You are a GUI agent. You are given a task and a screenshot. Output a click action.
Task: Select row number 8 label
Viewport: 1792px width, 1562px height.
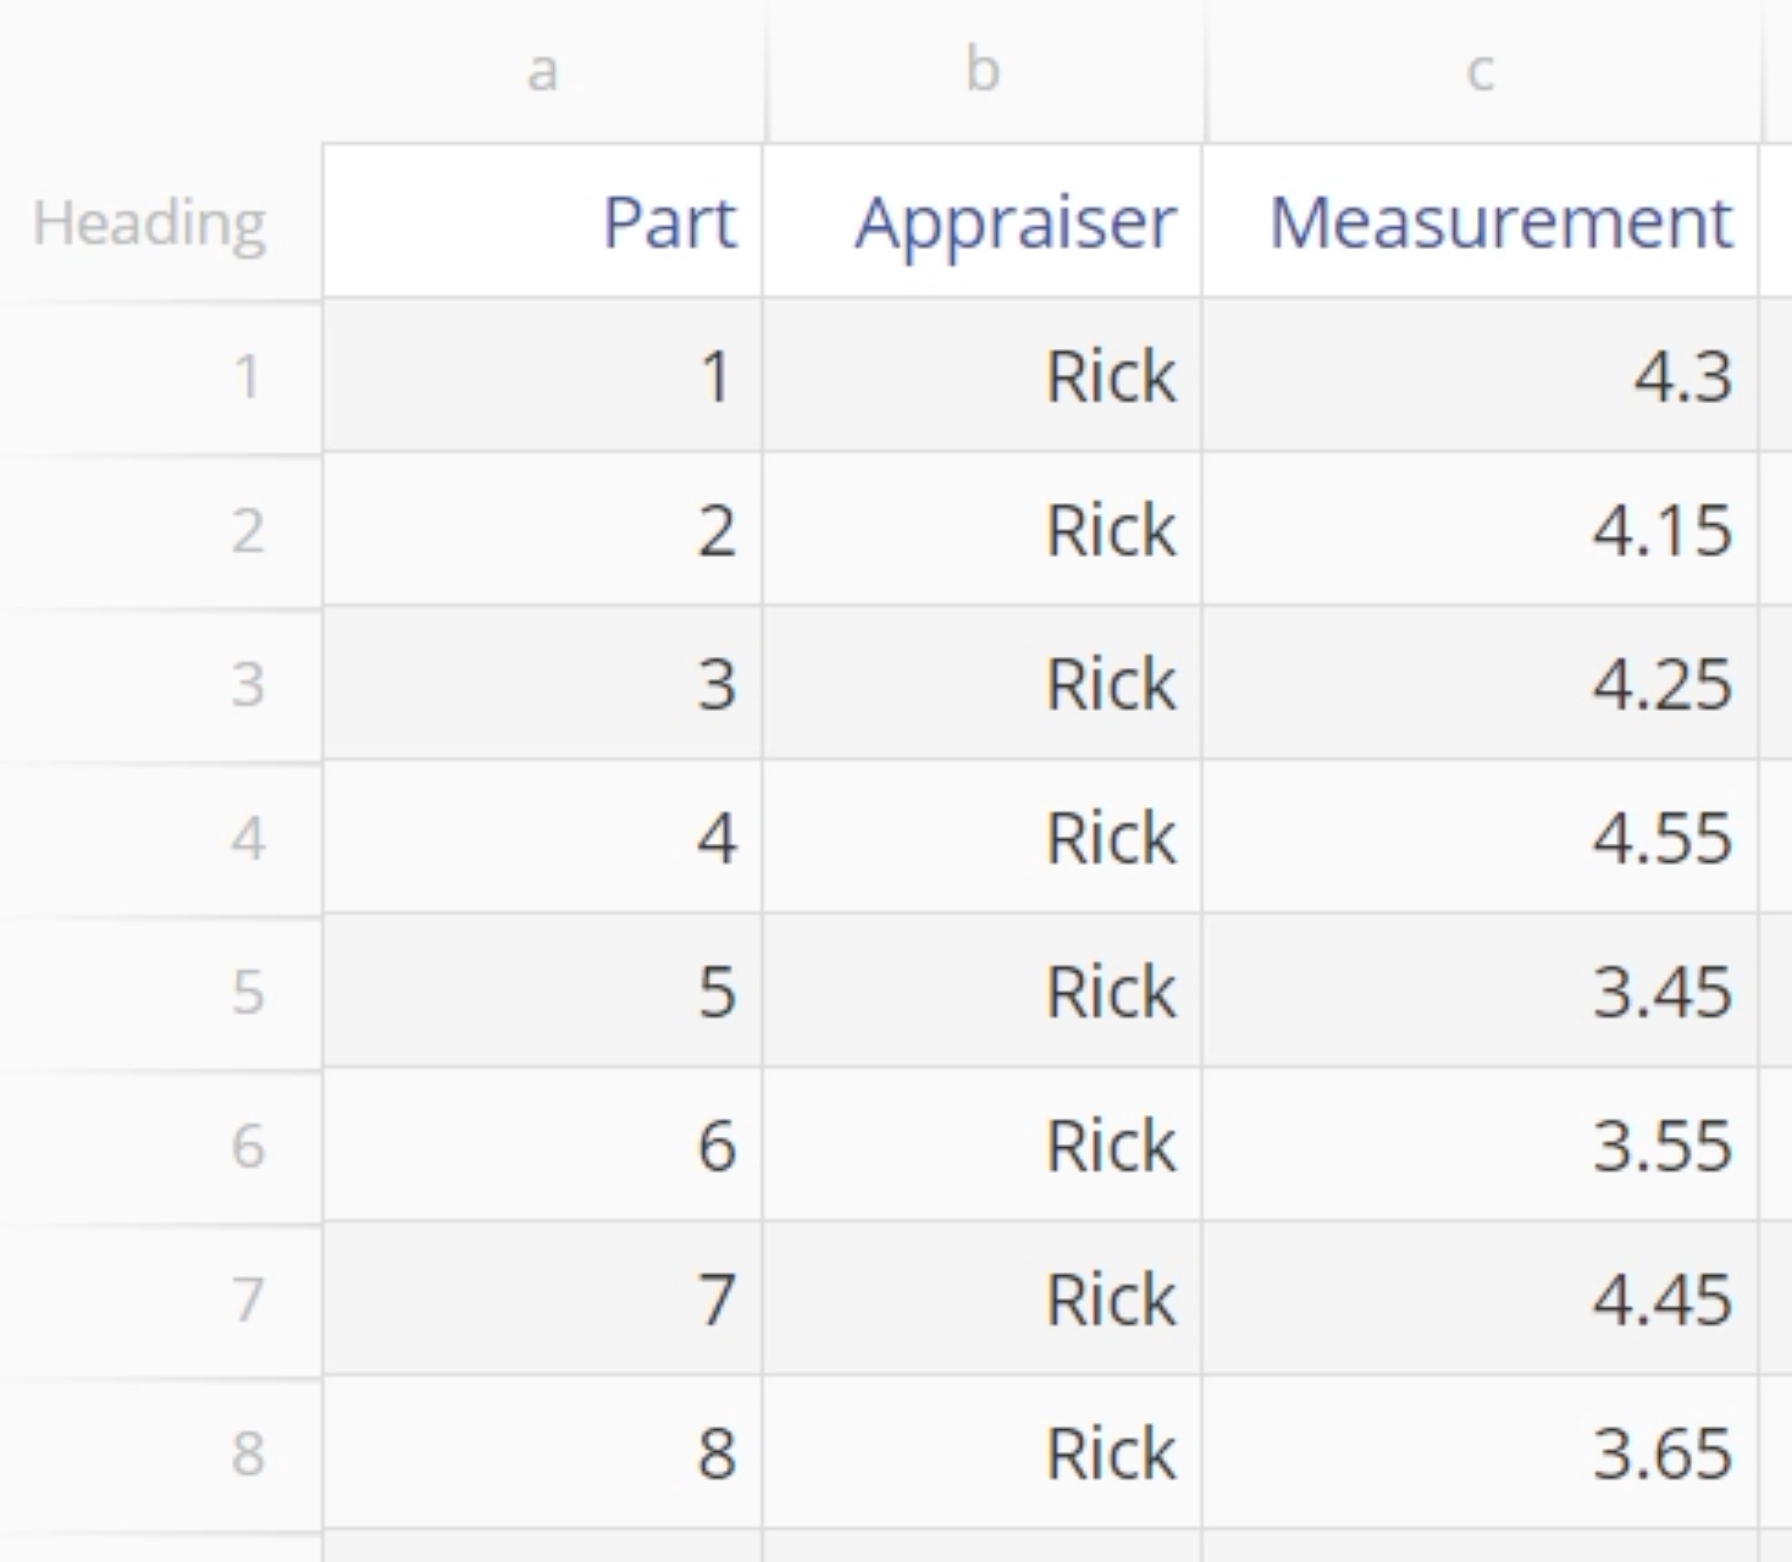(x=161, y=1451)
